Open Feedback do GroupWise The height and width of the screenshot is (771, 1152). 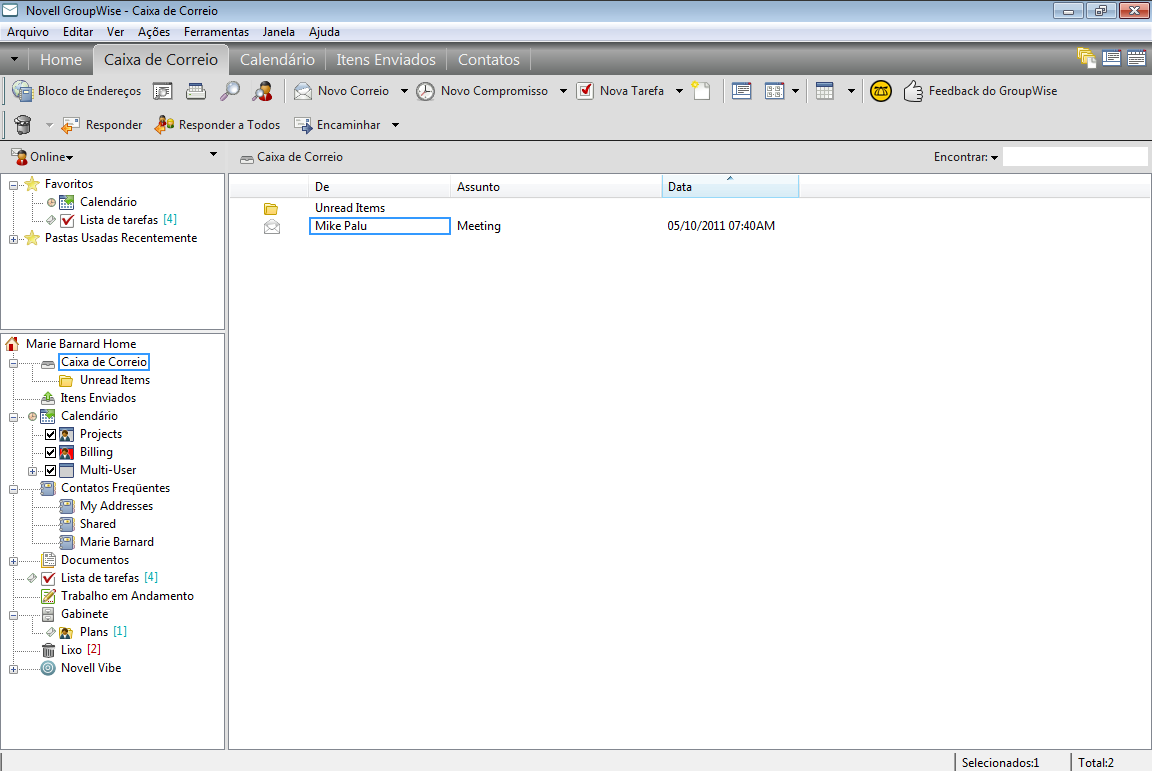pyautogui.click(x=981, y=91)
